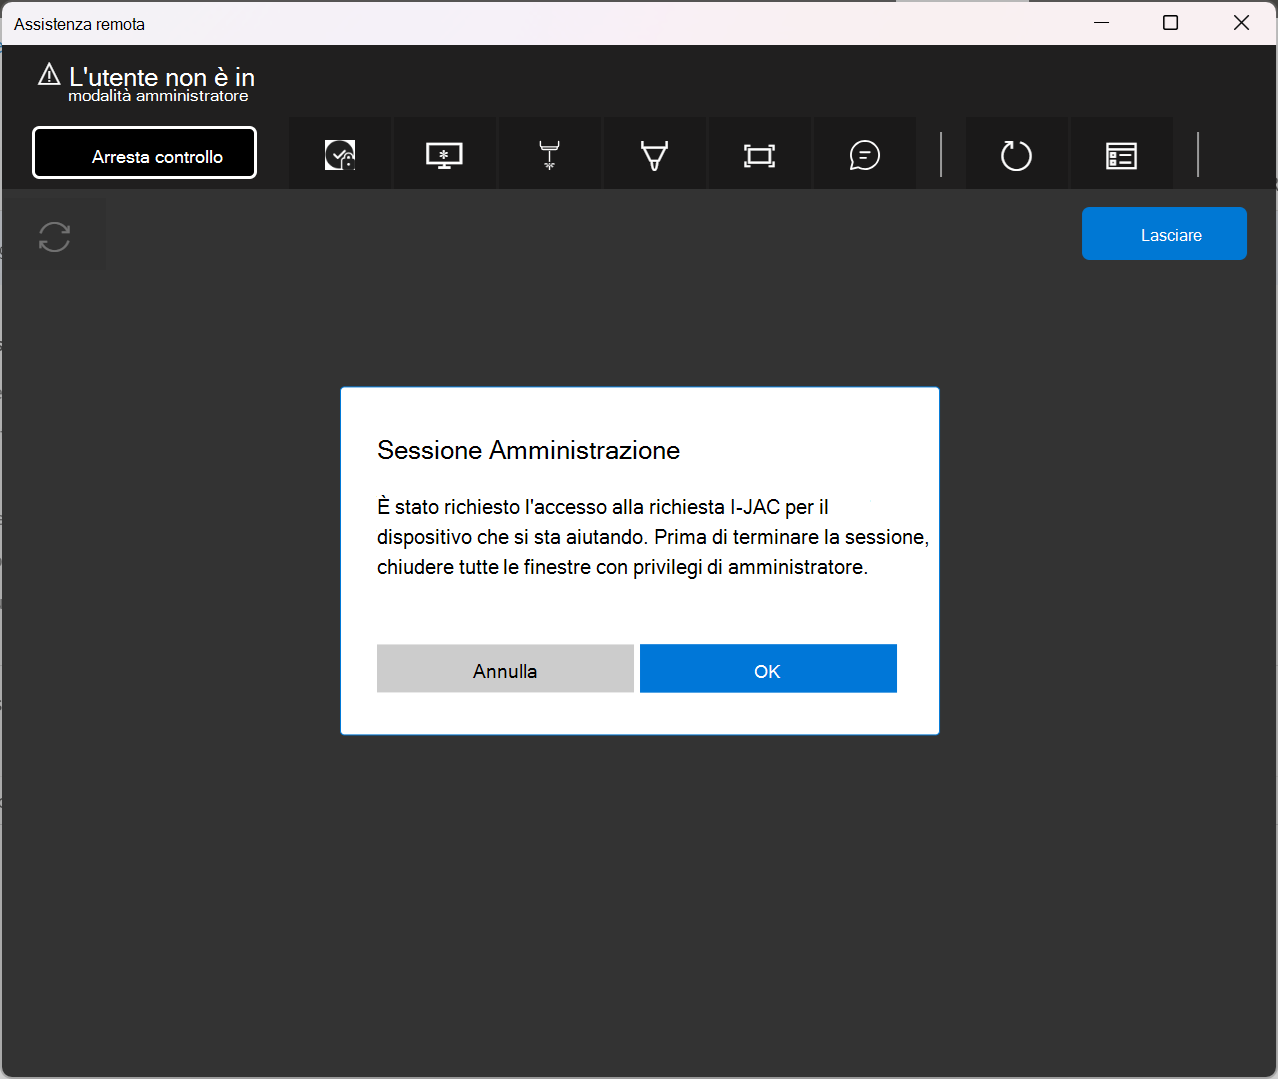Open the chat bubble icon
Viewport: 1278px width, 1079px height.
coord(864,155)
